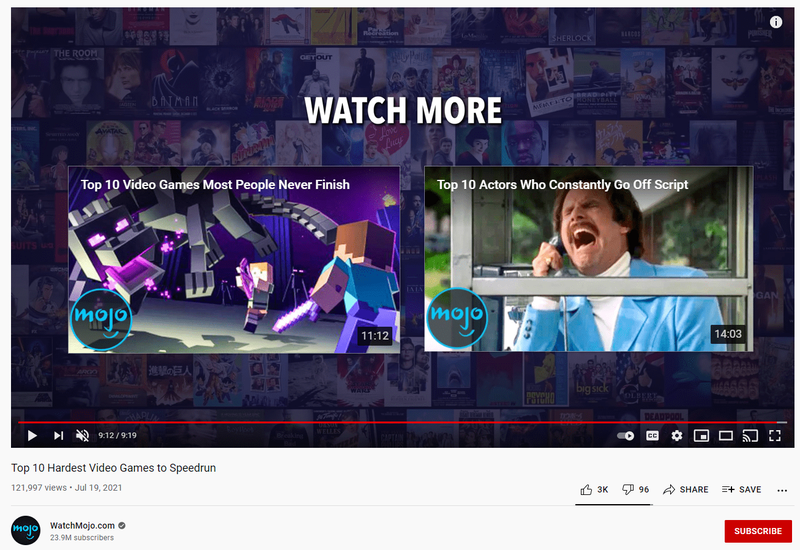
Task: Switch to theater mode
Action: point(726,436)
